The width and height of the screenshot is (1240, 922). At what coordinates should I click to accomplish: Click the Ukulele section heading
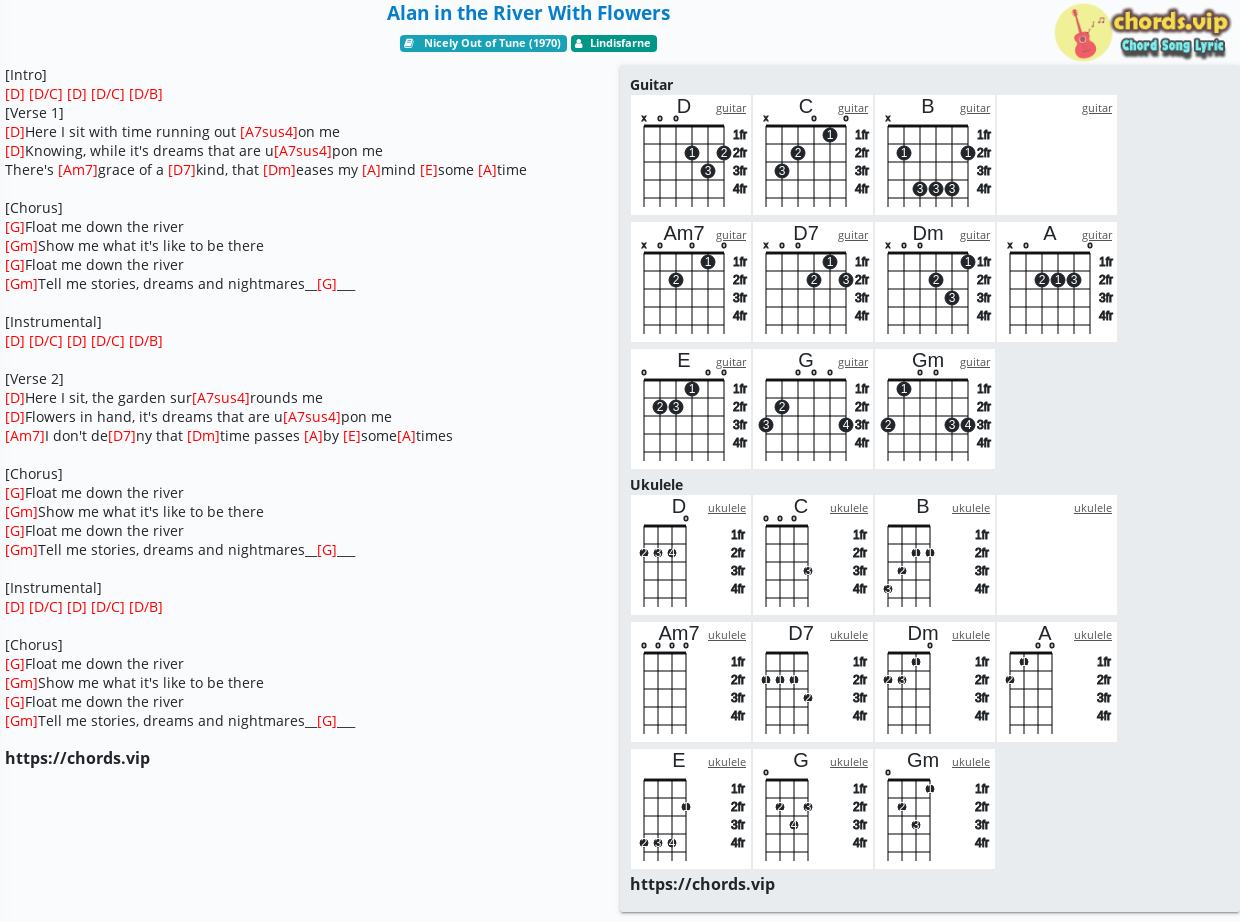coord(656,485)
